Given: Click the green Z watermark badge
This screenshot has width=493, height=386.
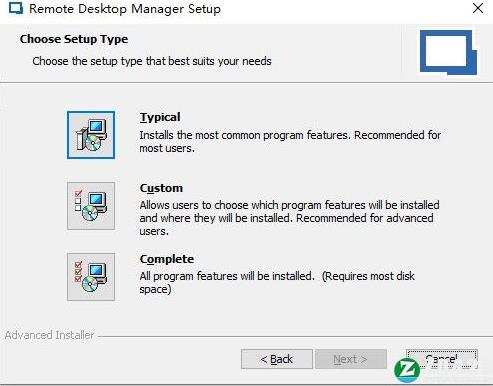Looking at the screenshot, I should point(407,370).
